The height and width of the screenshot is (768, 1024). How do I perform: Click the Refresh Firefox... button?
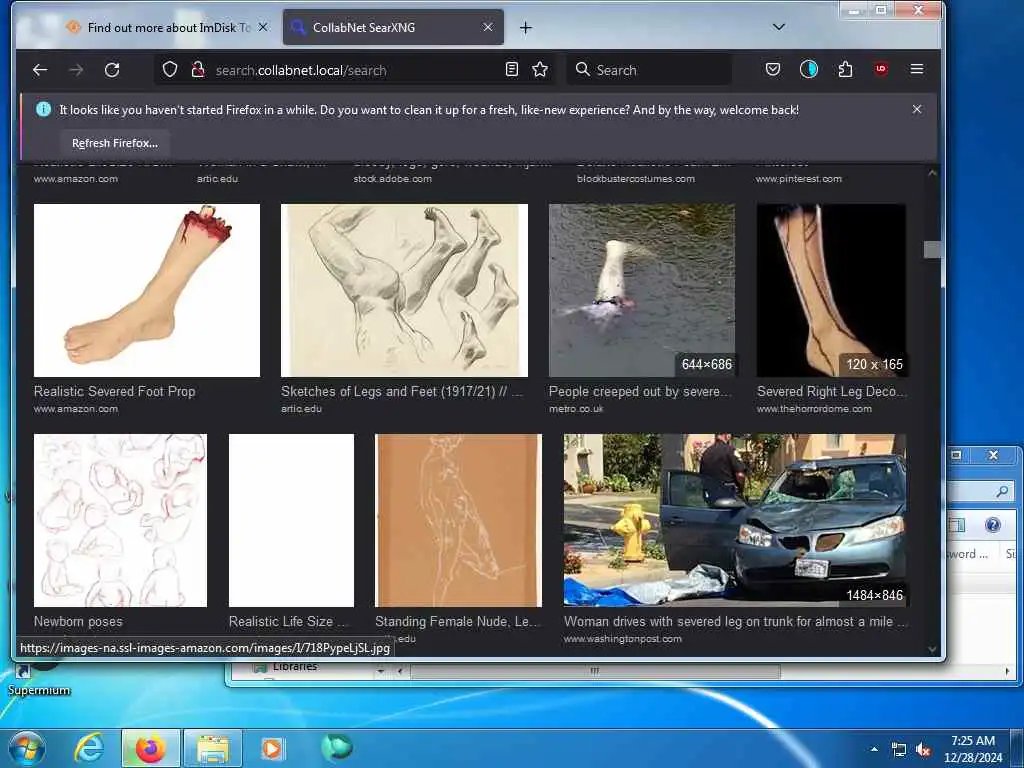(x=115, y=143)
